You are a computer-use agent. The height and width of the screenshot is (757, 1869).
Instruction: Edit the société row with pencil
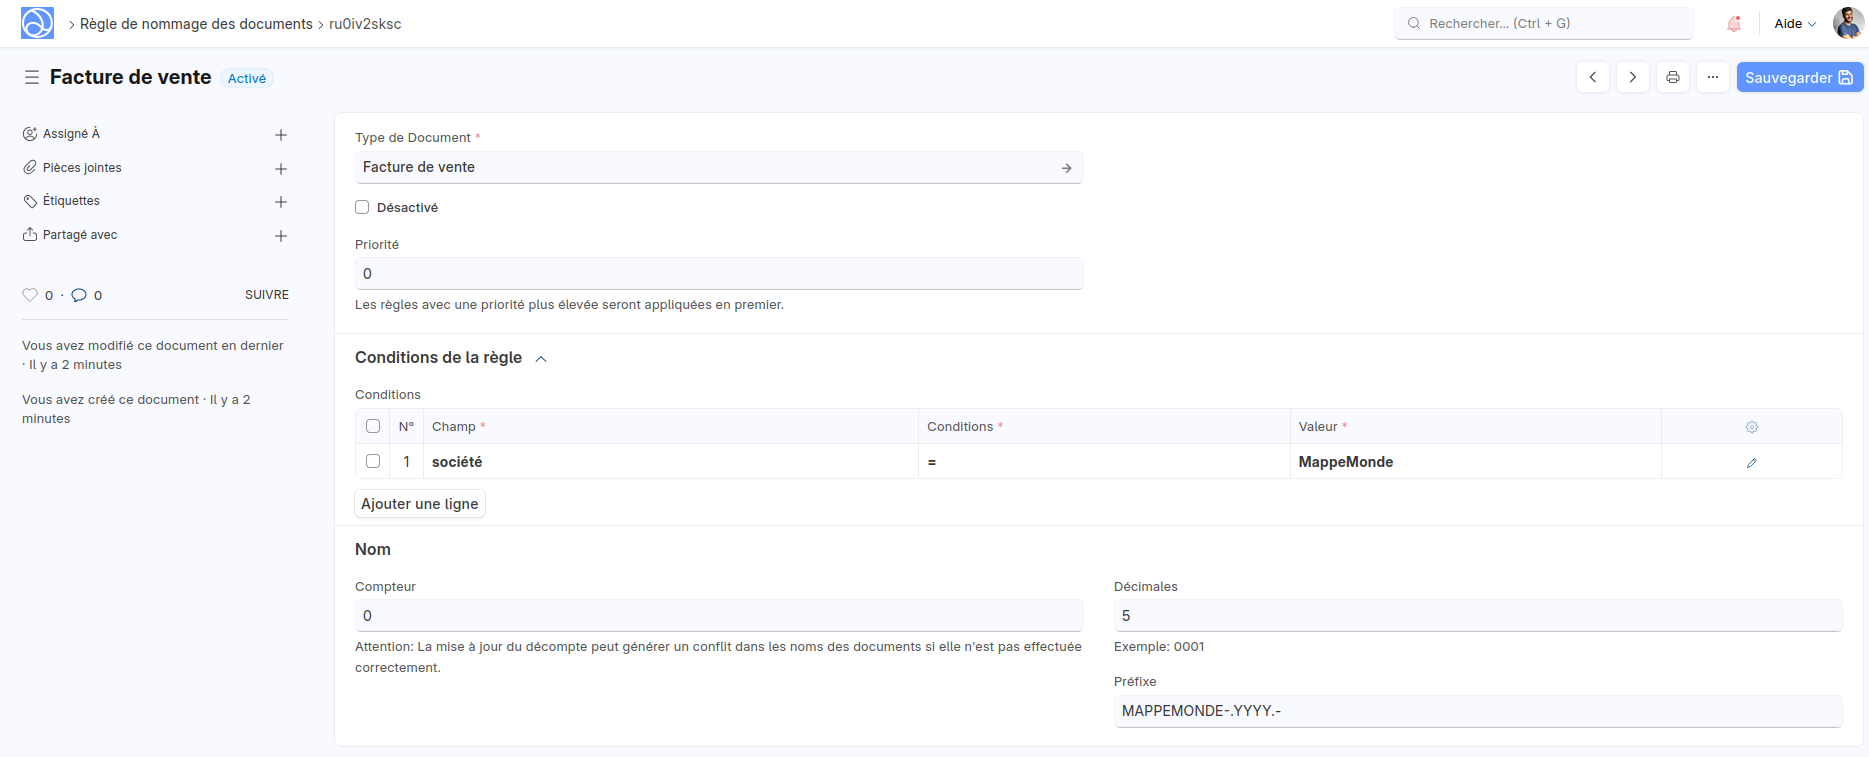point(1752,462)
